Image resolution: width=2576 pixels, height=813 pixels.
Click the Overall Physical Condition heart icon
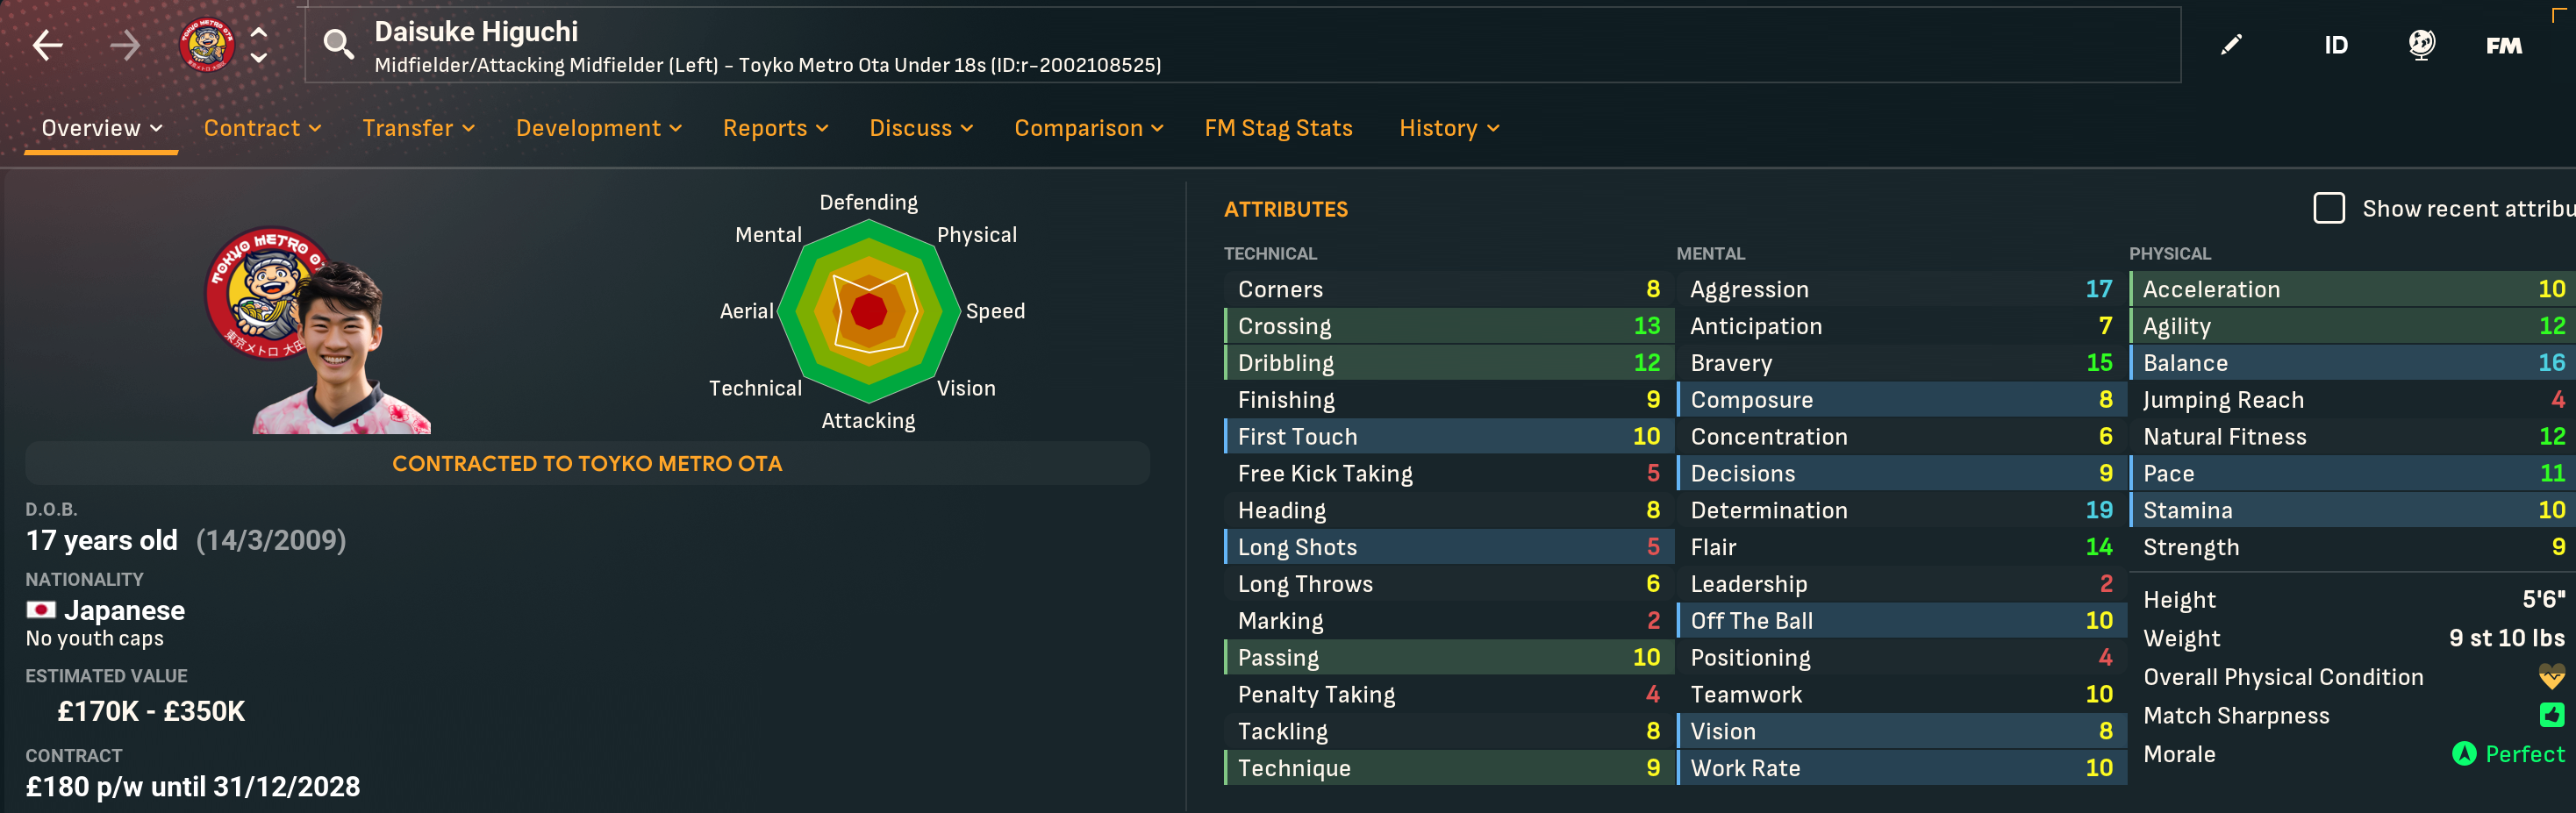[x=2551, y=677]
